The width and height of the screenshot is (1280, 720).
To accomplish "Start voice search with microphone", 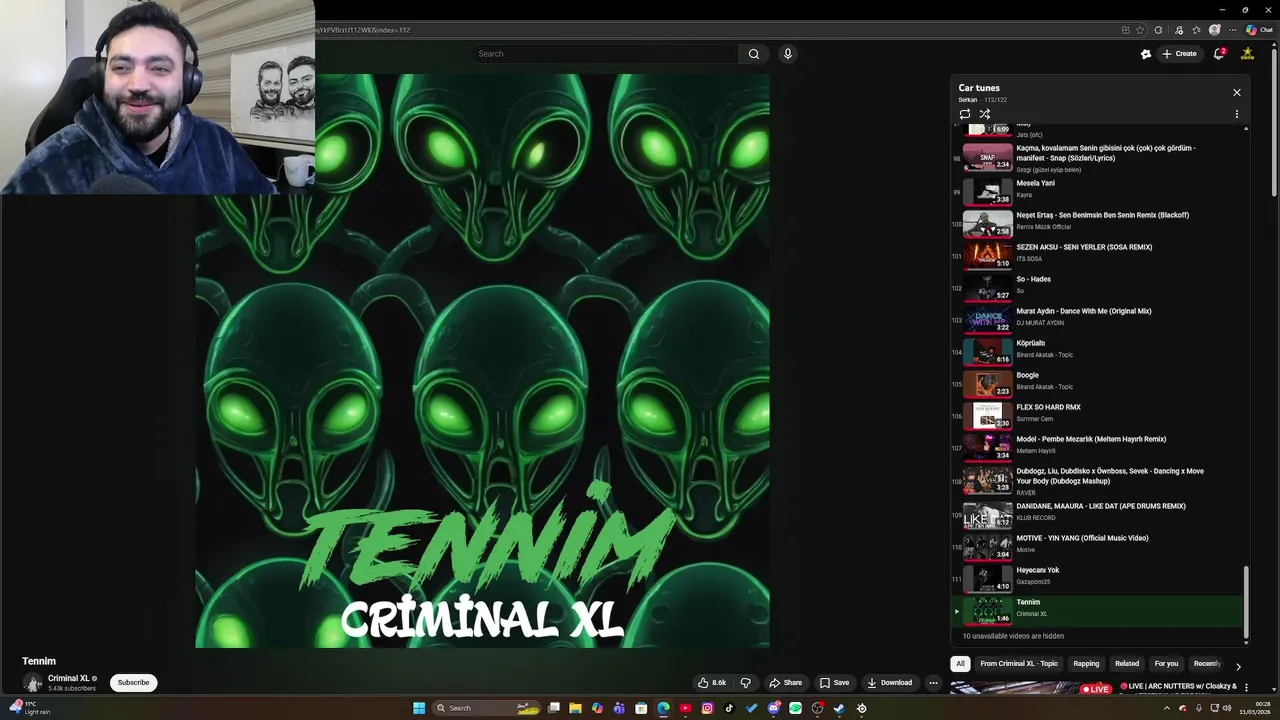I will (x=788, y=54).
